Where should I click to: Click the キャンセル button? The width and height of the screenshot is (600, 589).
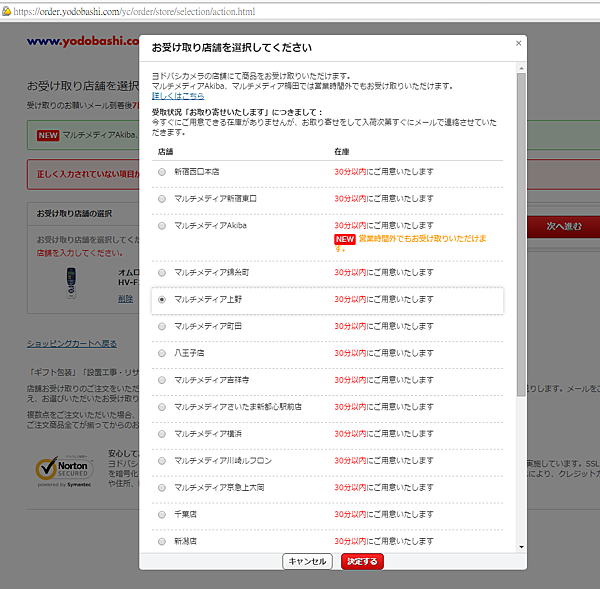coord(307,561)
